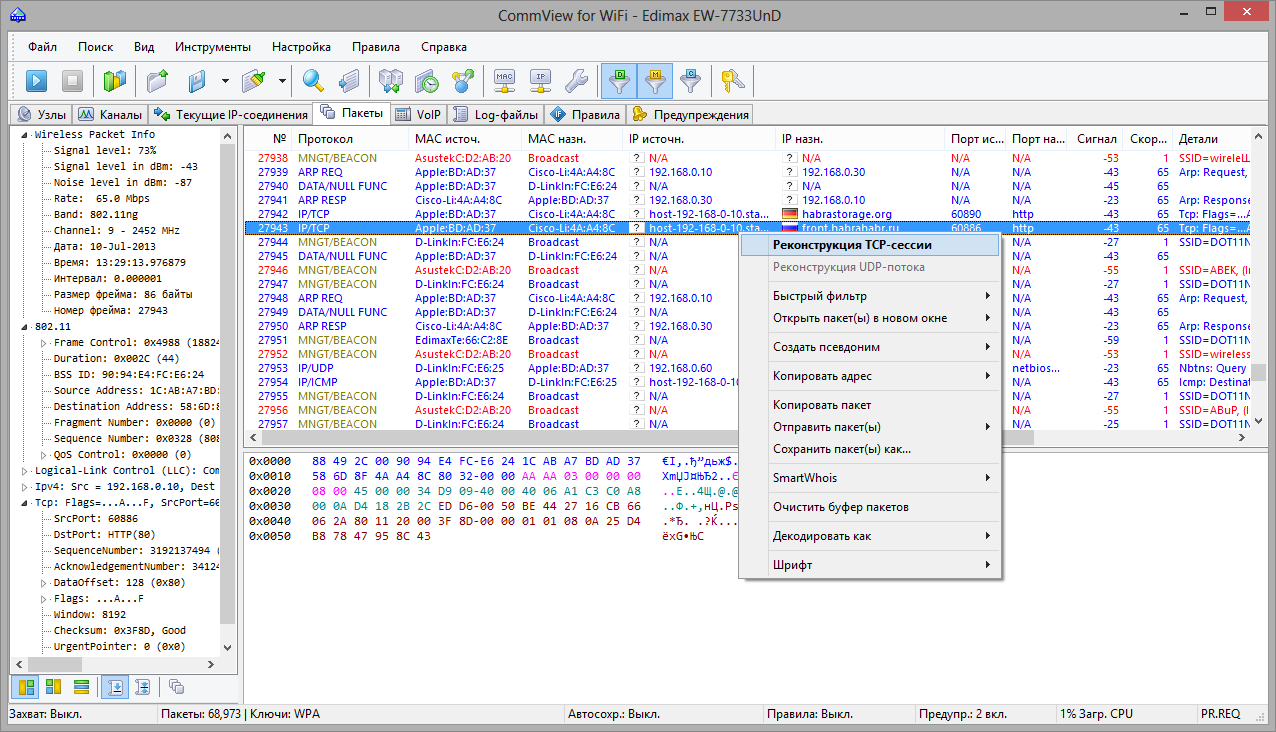Viewport: 1276px width, 732px height.
Task: Select Копировать пакет in the context menu
Action: [x=869, y=405]
